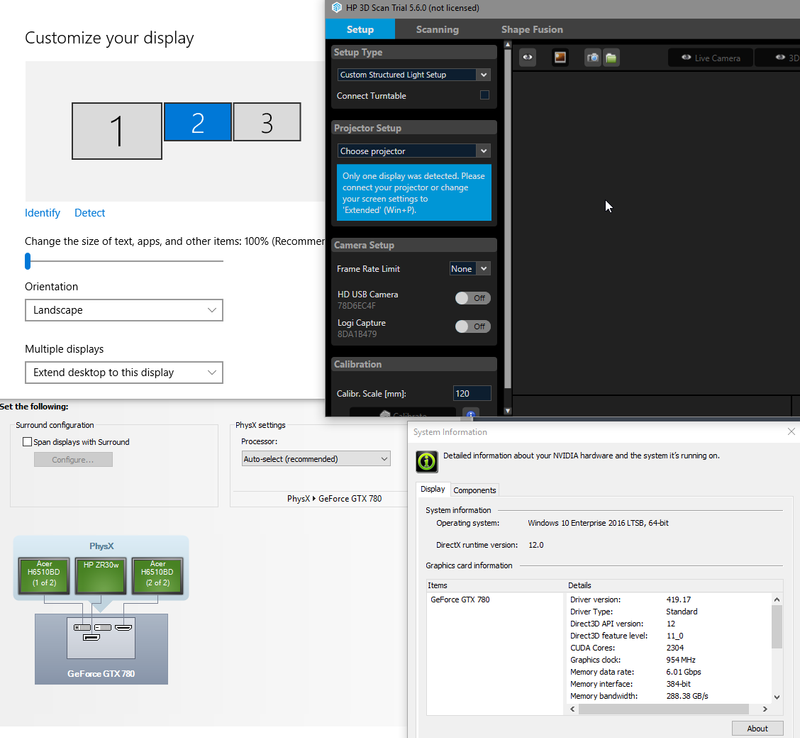The image size is (800, 738).
Task: Open the Frame Rate Limit dropdown
Action: pos(469,268)
